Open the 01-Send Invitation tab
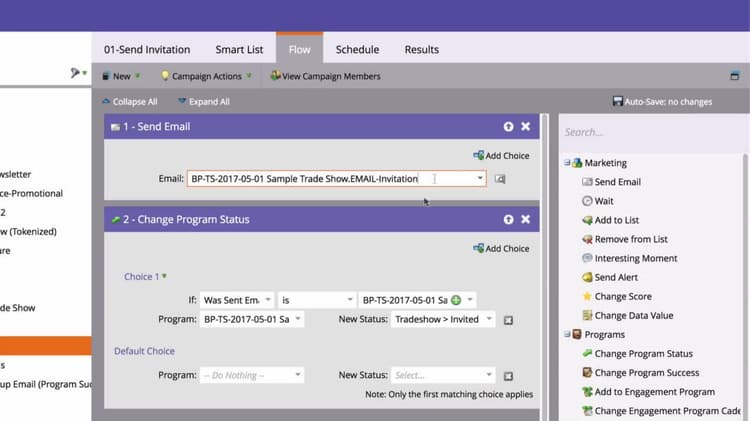 [x=147, y=49]
